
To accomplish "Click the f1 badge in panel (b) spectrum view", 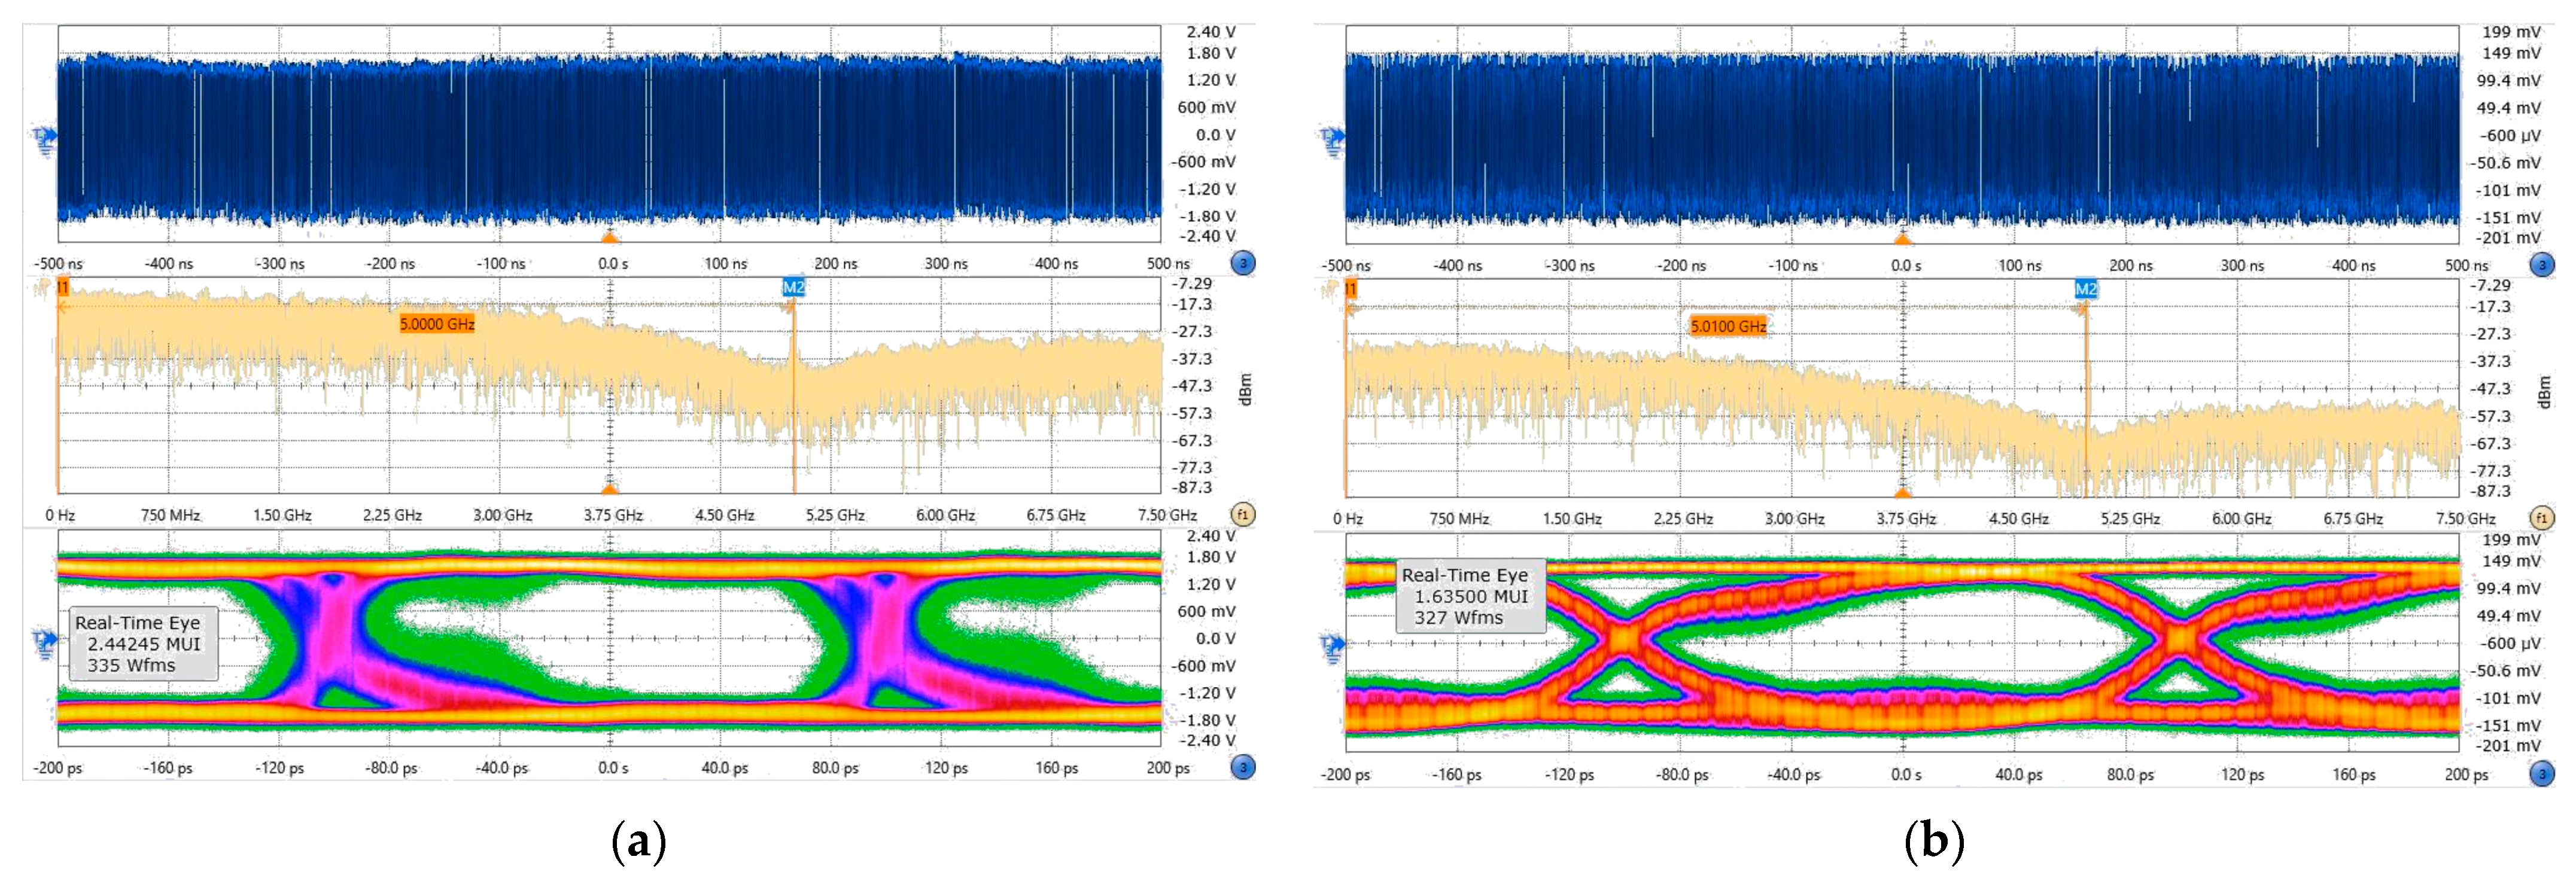I will pos(2541,518).
